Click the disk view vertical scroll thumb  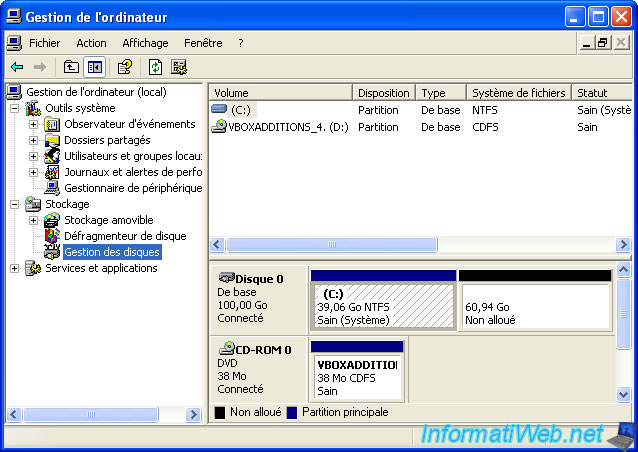click(x=623, y=313)
